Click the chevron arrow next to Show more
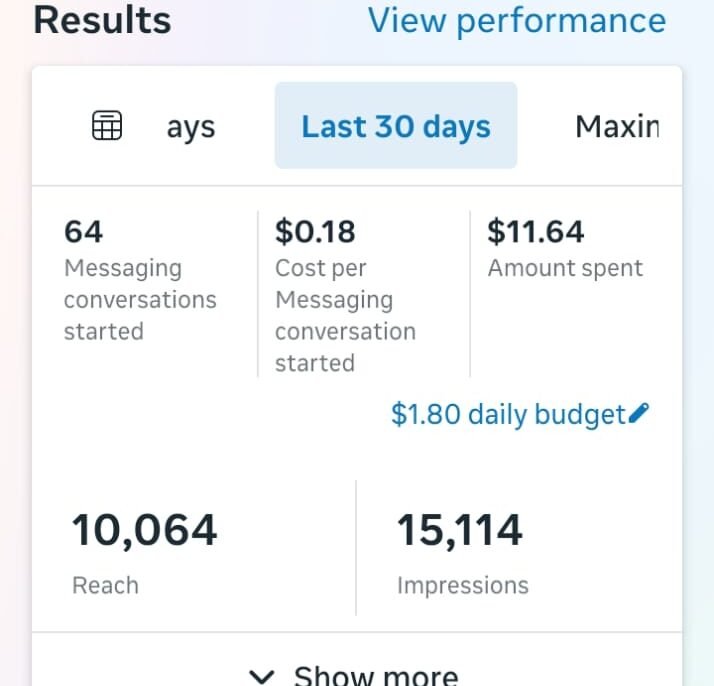Image resolution: width=714 pixels, height=686 pixels. click(262, 676)
